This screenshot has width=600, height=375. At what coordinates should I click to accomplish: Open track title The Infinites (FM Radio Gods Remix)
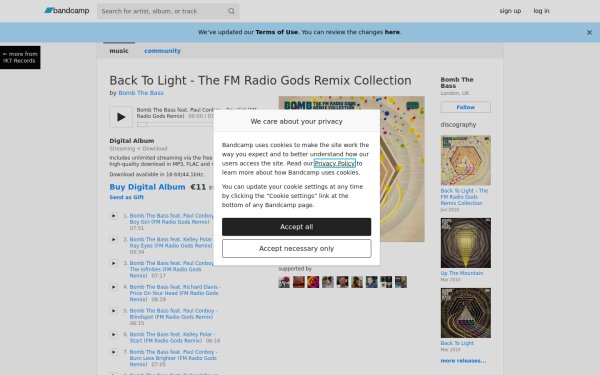(x=171, y=269)
